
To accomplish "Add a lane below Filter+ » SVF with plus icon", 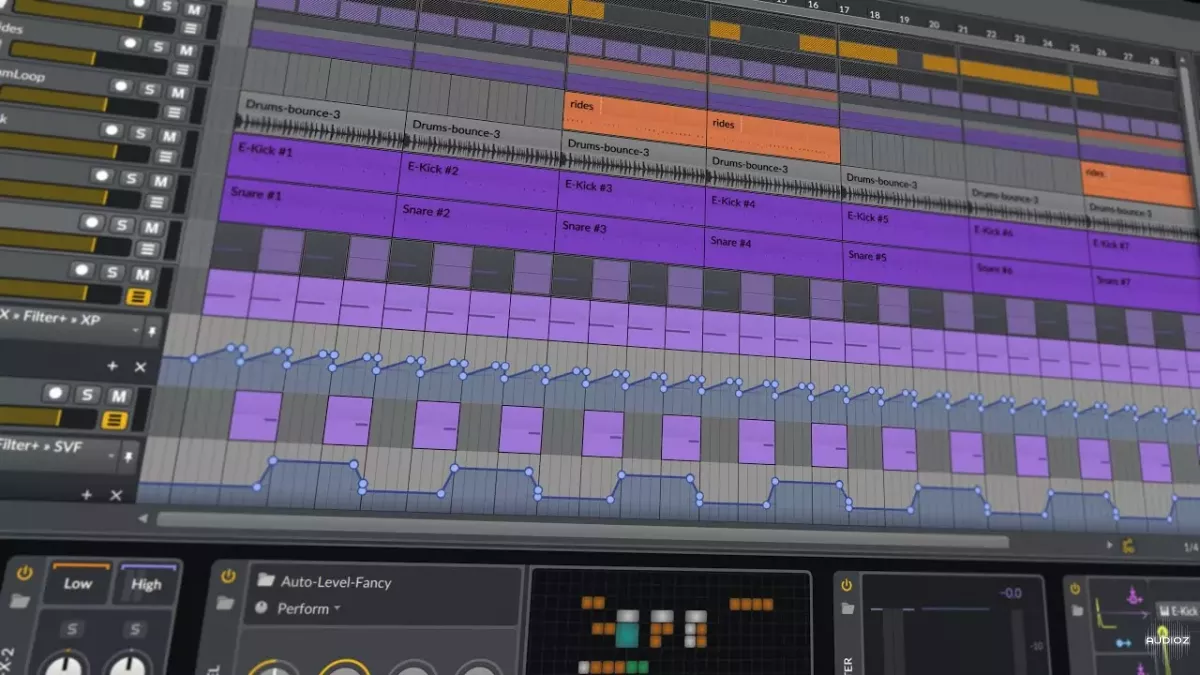I will pos(87,494).
